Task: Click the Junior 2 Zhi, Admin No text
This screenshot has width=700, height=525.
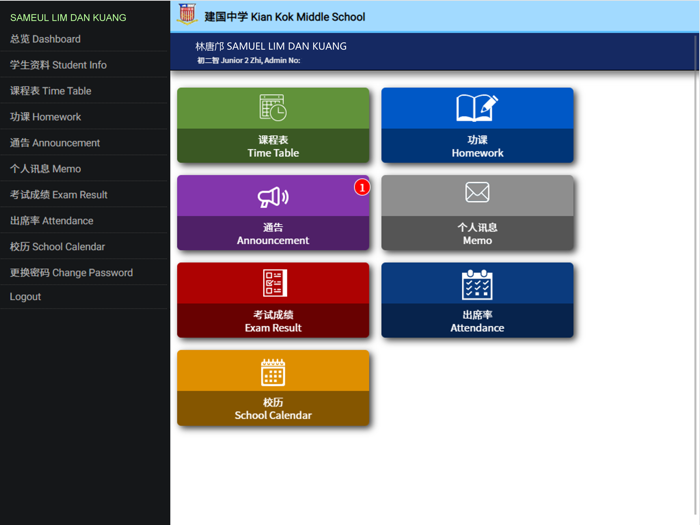Action: click(249, 60)
